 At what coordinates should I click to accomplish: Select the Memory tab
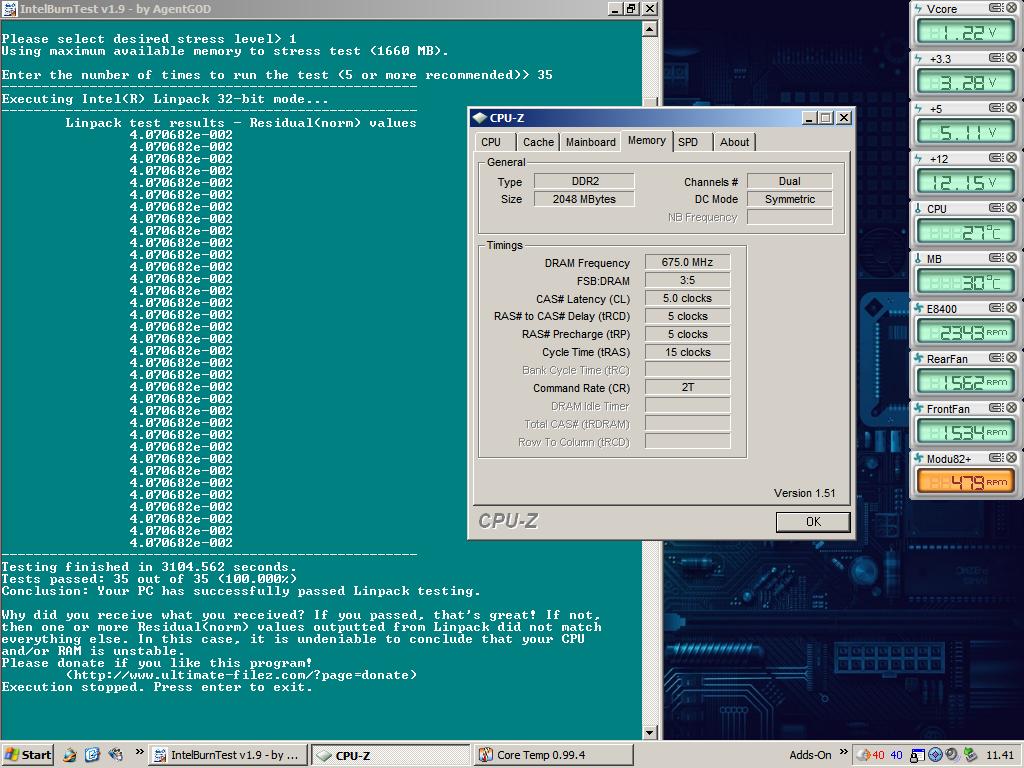[x=647, y=140]
